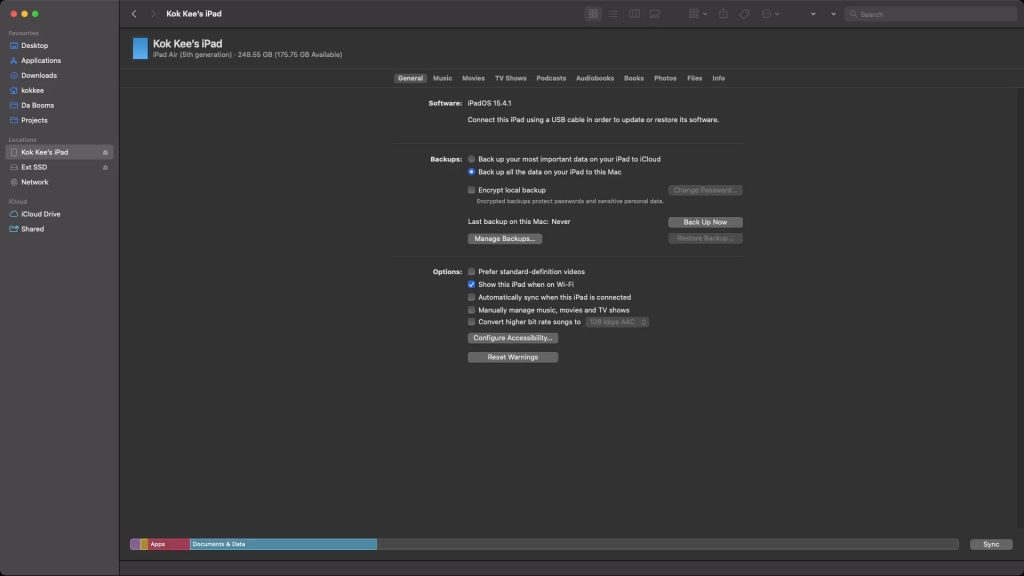Click the search field magnifier icon
Image resolution: width=1024 pixels, height=576 pixels.
(853, 14)
